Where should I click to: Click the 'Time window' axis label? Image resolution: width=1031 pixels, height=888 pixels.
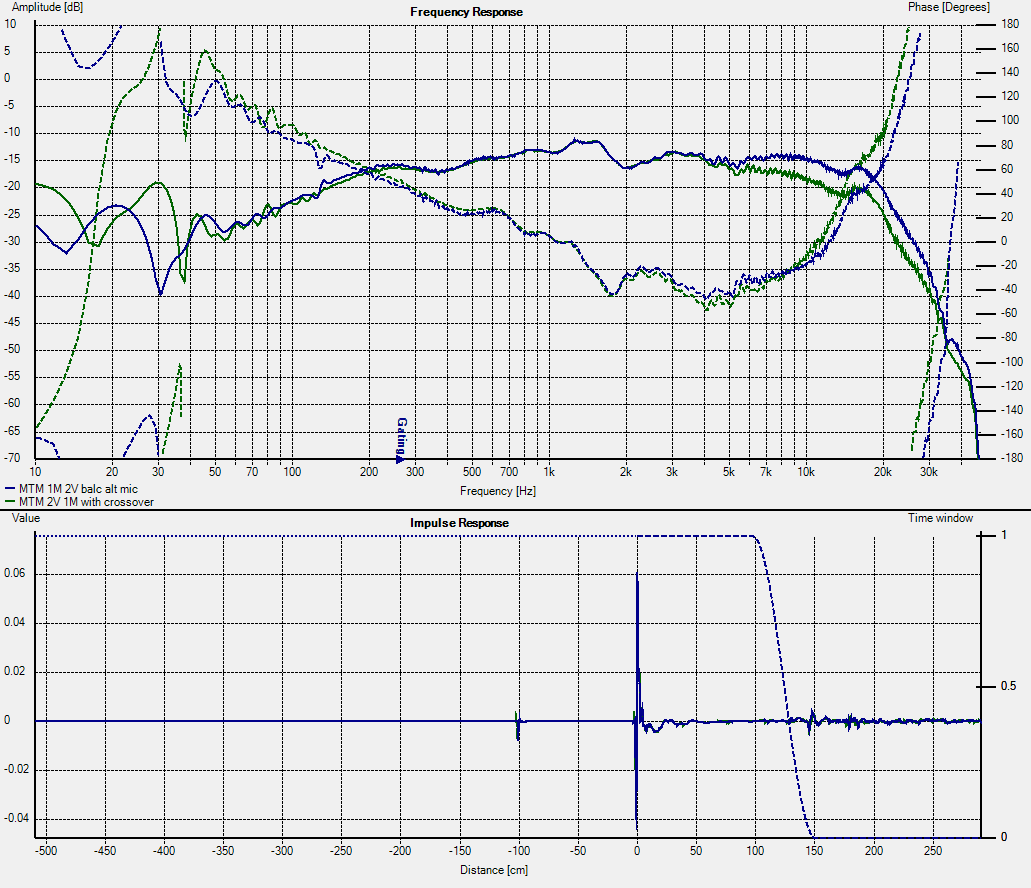click(940, 518)
